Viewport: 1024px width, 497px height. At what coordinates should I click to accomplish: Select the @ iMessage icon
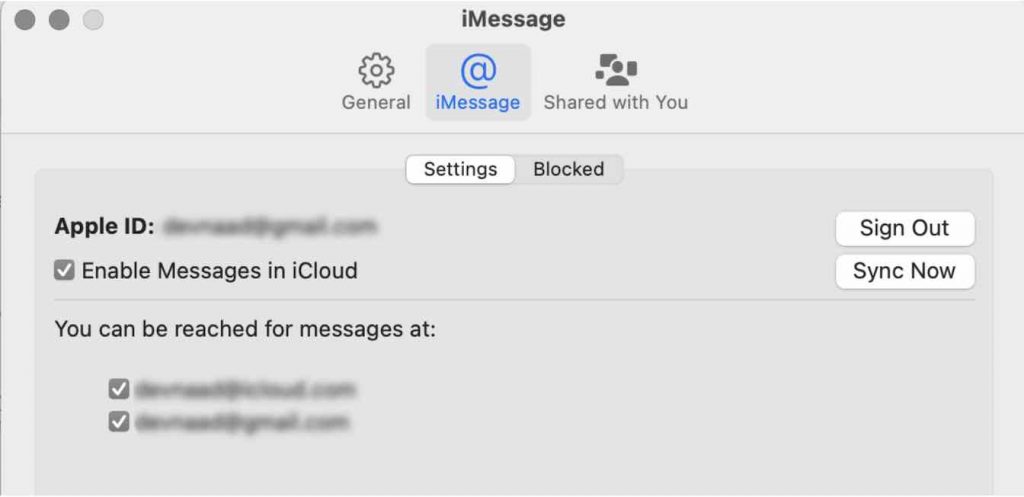pyautogui.click(x=479, y=71)
